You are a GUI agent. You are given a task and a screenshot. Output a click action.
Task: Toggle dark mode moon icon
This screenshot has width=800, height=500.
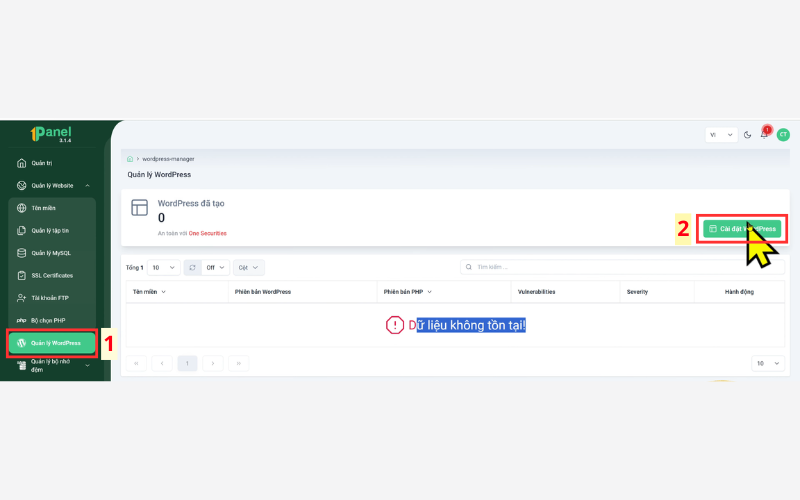coord(747,135)
